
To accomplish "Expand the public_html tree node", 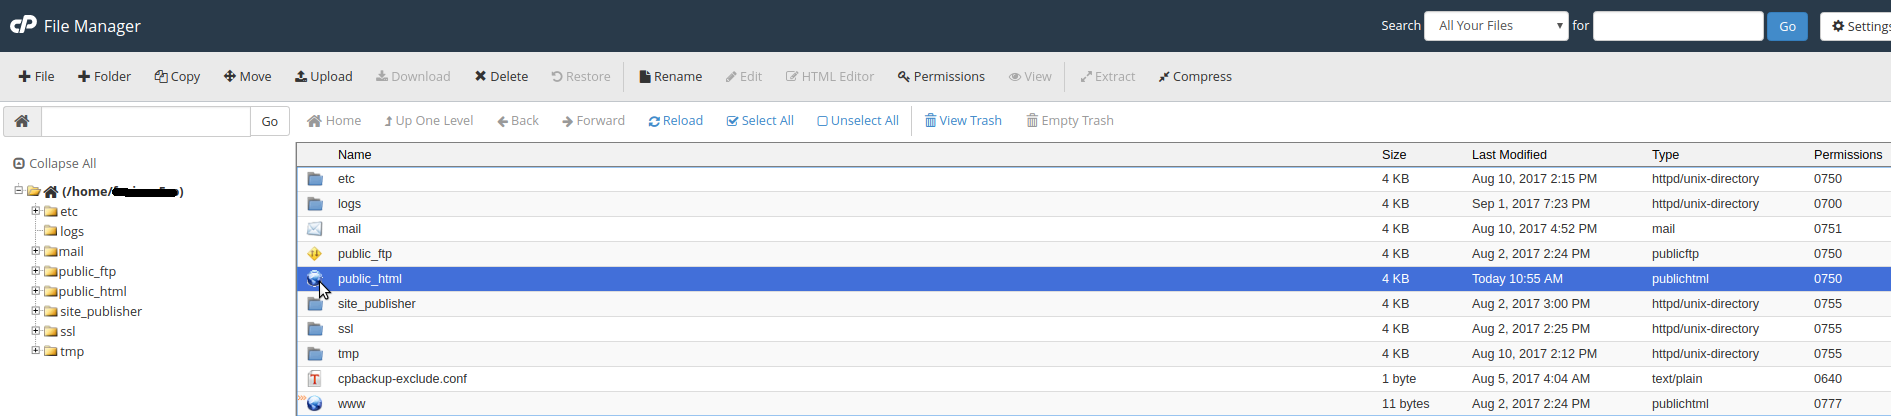I will [36, 291].
